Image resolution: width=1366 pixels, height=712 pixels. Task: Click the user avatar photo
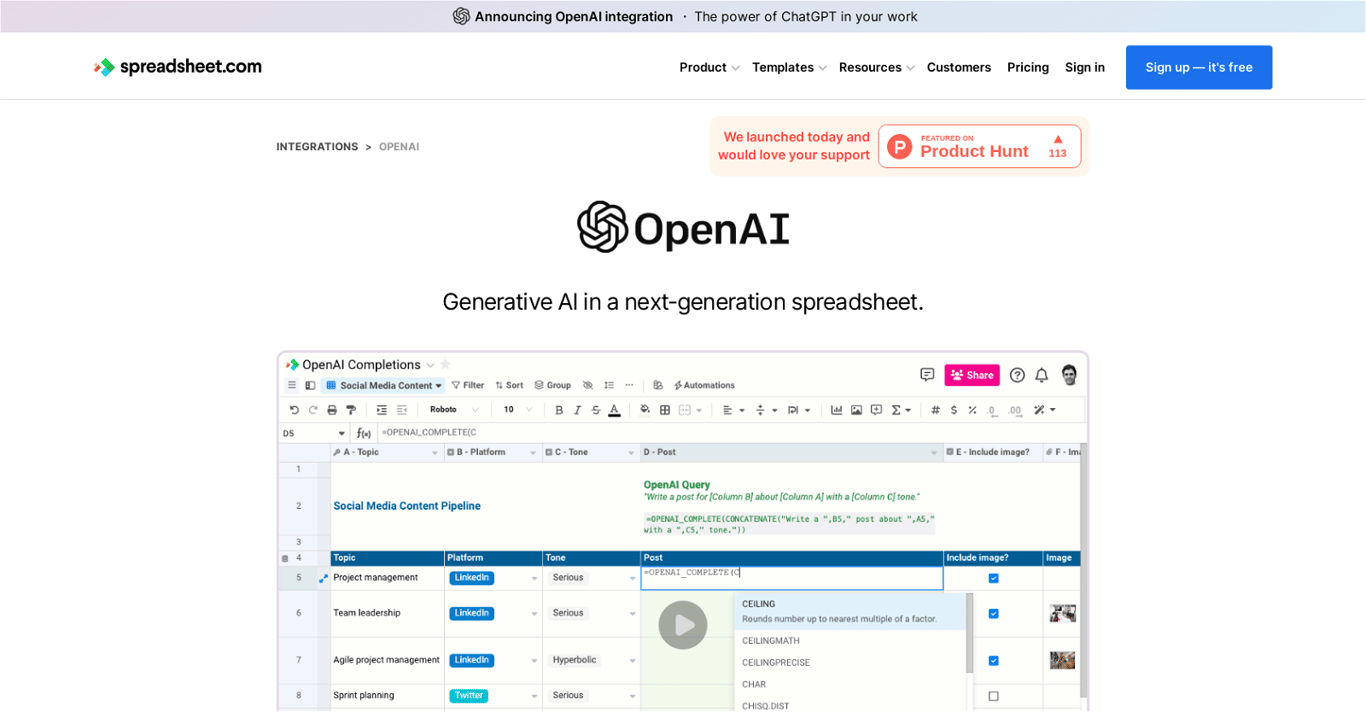[1069, 375]
